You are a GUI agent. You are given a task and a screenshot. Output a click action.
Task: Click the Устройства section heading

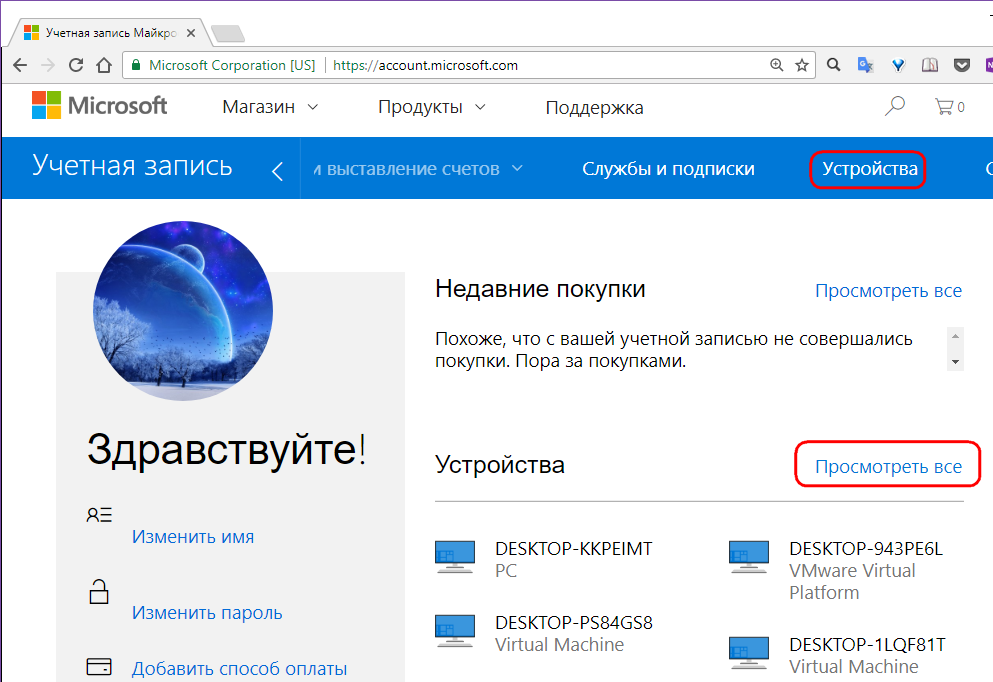point(500,465)
